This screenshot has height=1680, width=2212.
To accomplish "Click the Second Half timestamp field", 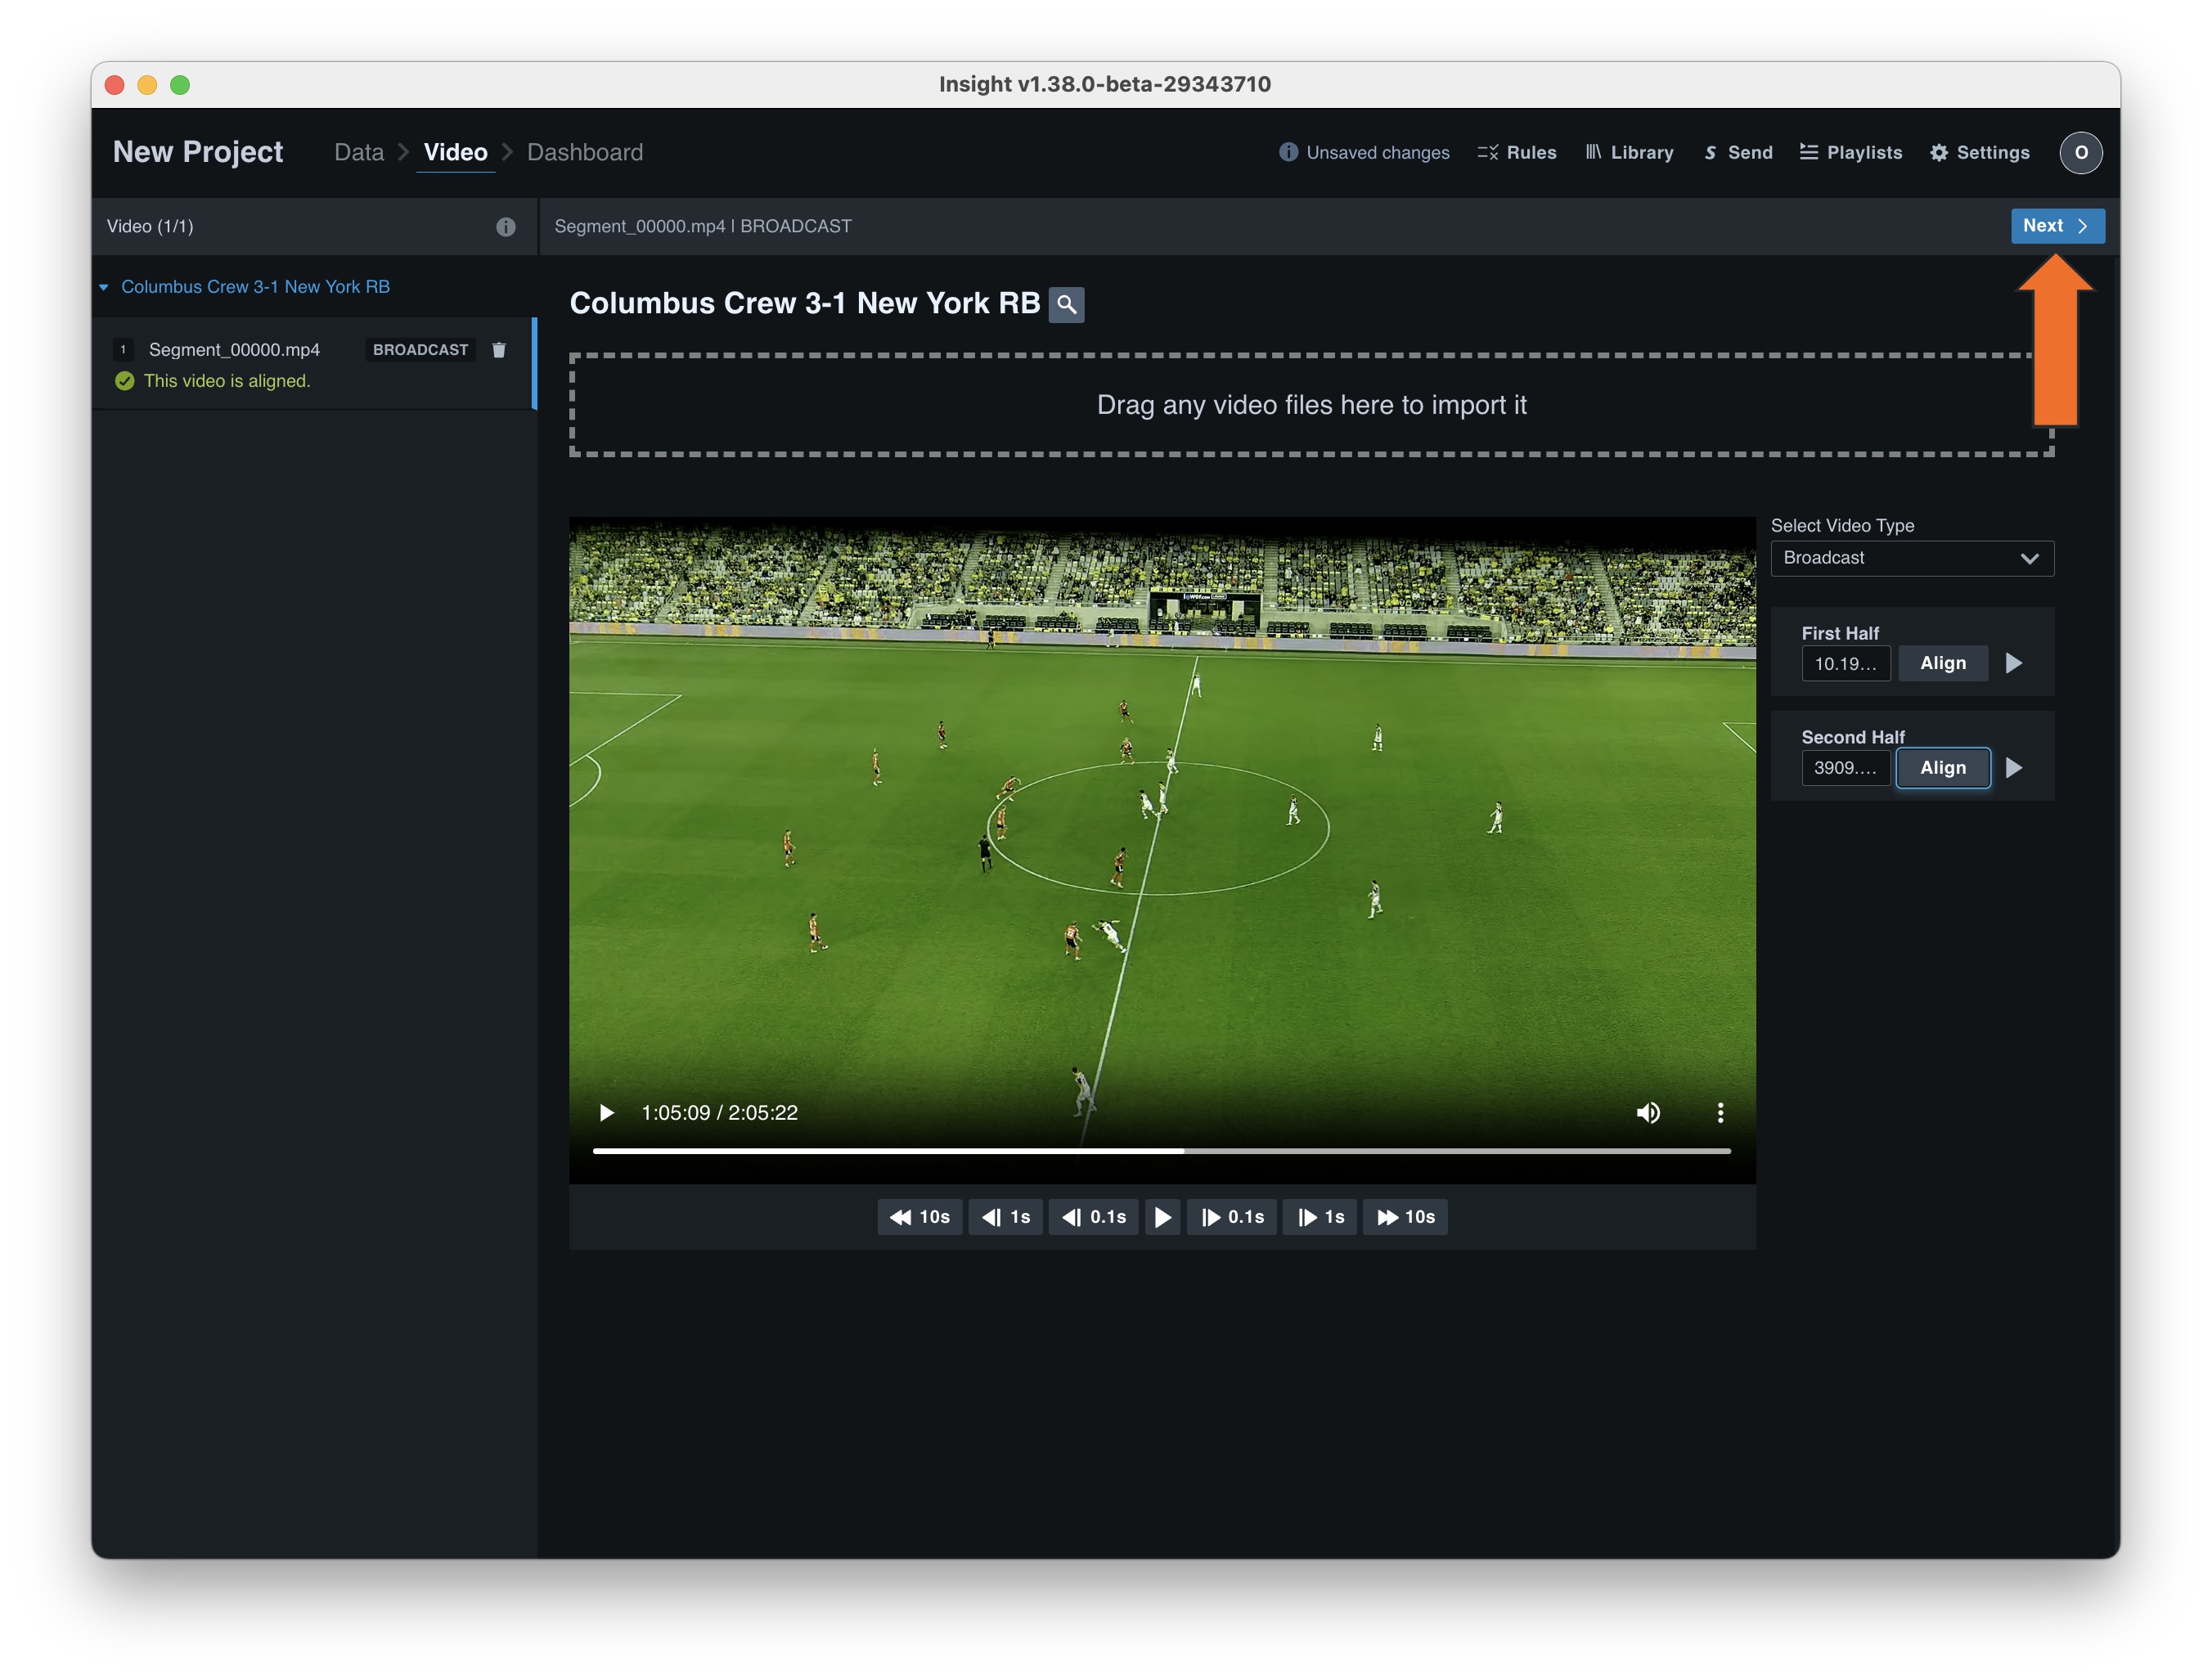I will tap(1845, 768).
